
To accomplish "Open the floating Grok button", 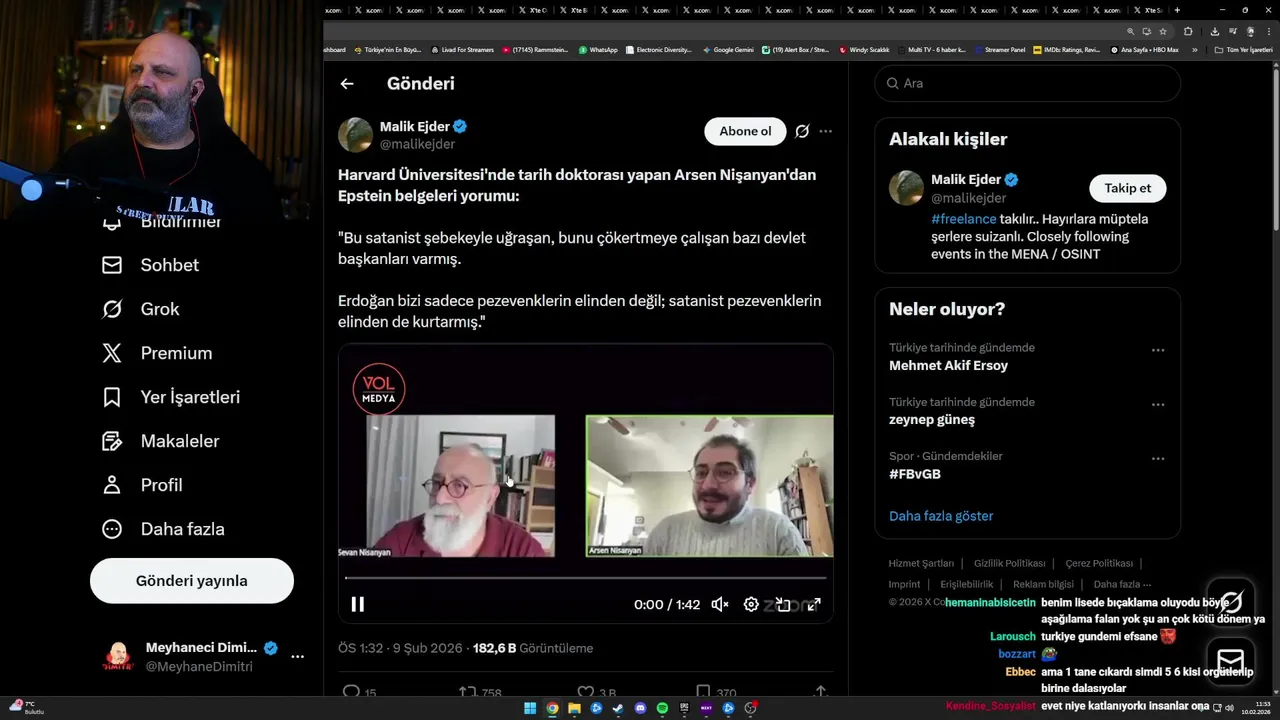I will [x=1231, y=602].
